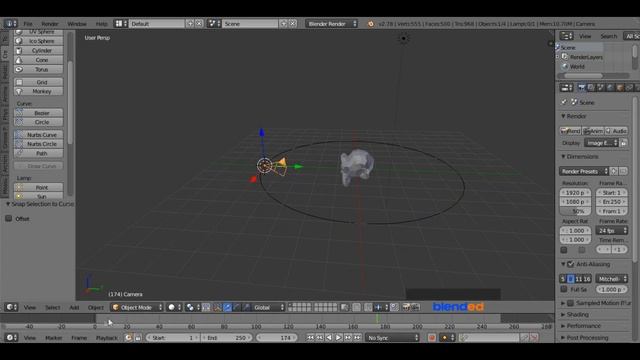Collapse the Snap Selection to Cursor panel
The image size is (640, 360).
tap(8, 204)
